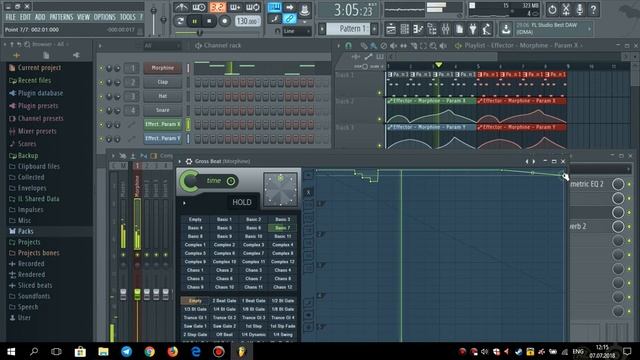
Task: Expand the news panel arrow
Action: pos(589,29)
